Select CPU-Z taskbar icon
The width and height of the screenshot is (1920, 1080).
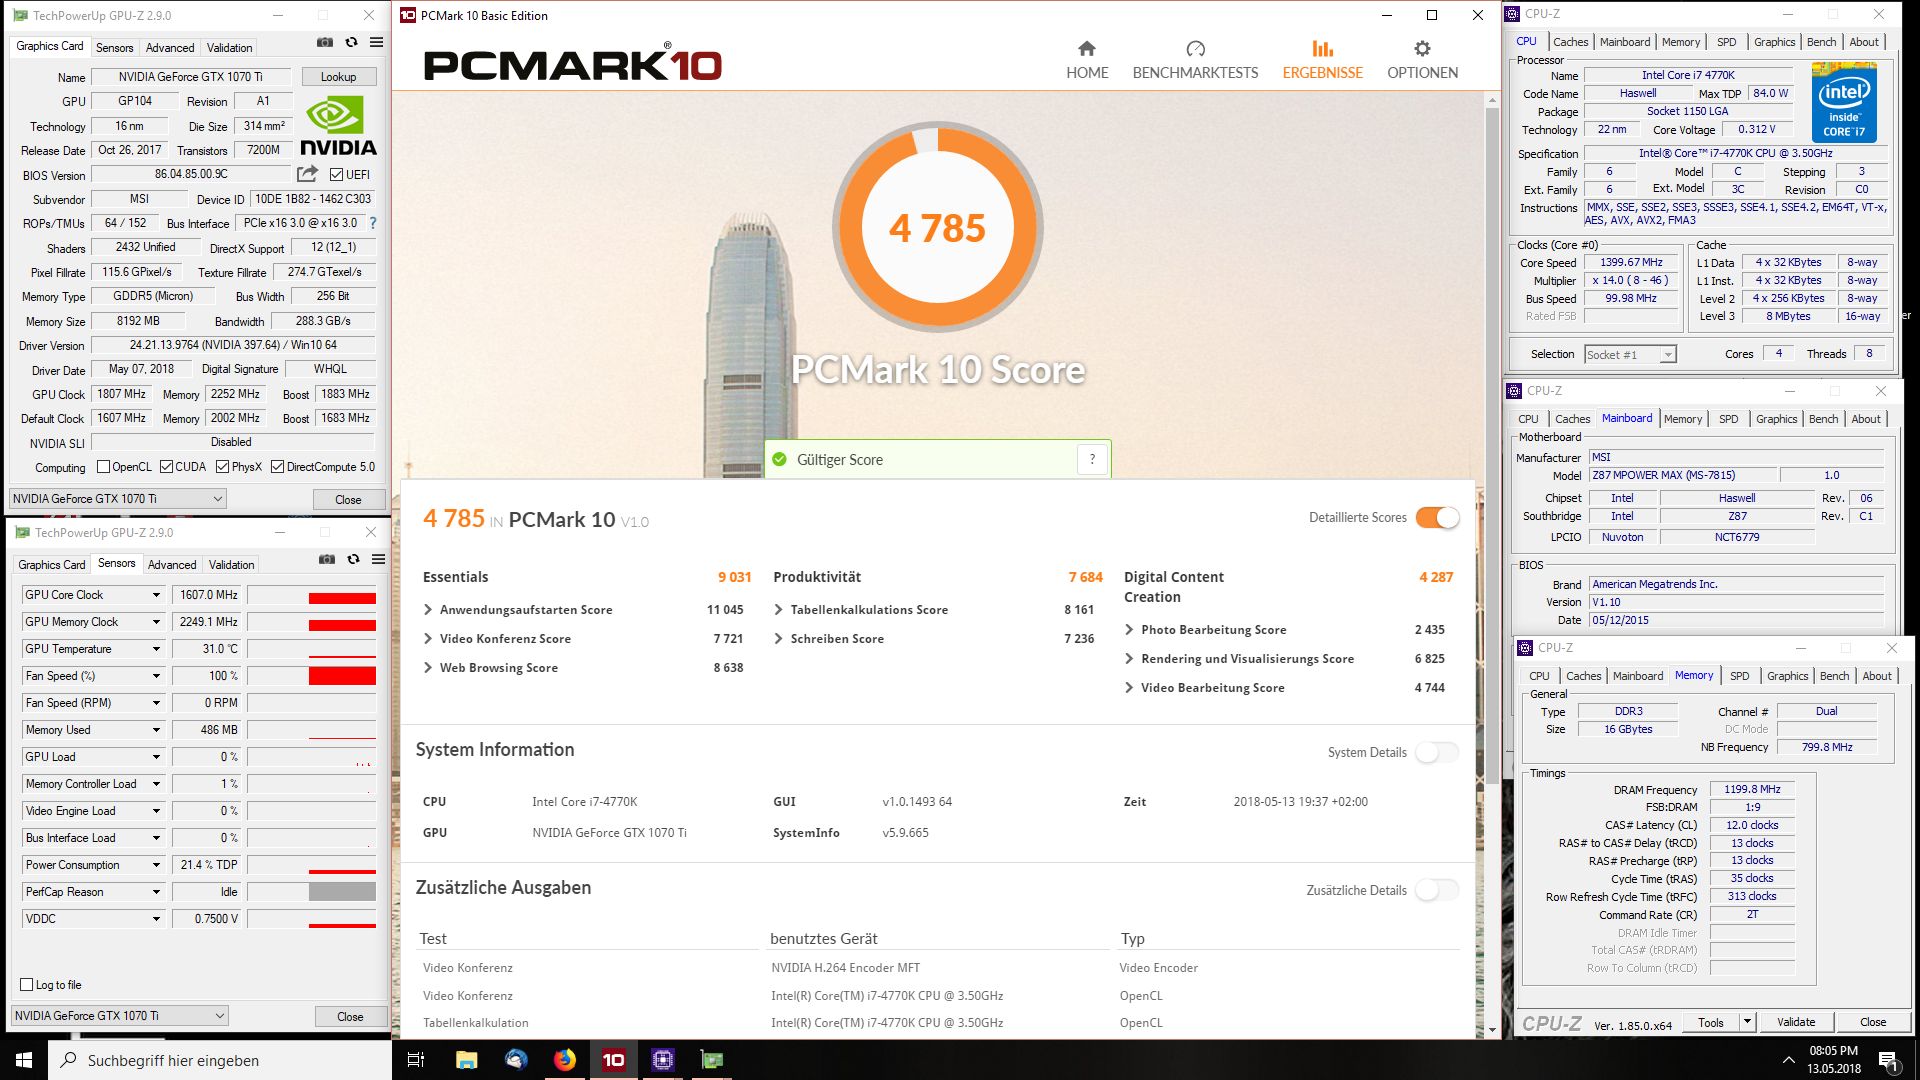663,1060
